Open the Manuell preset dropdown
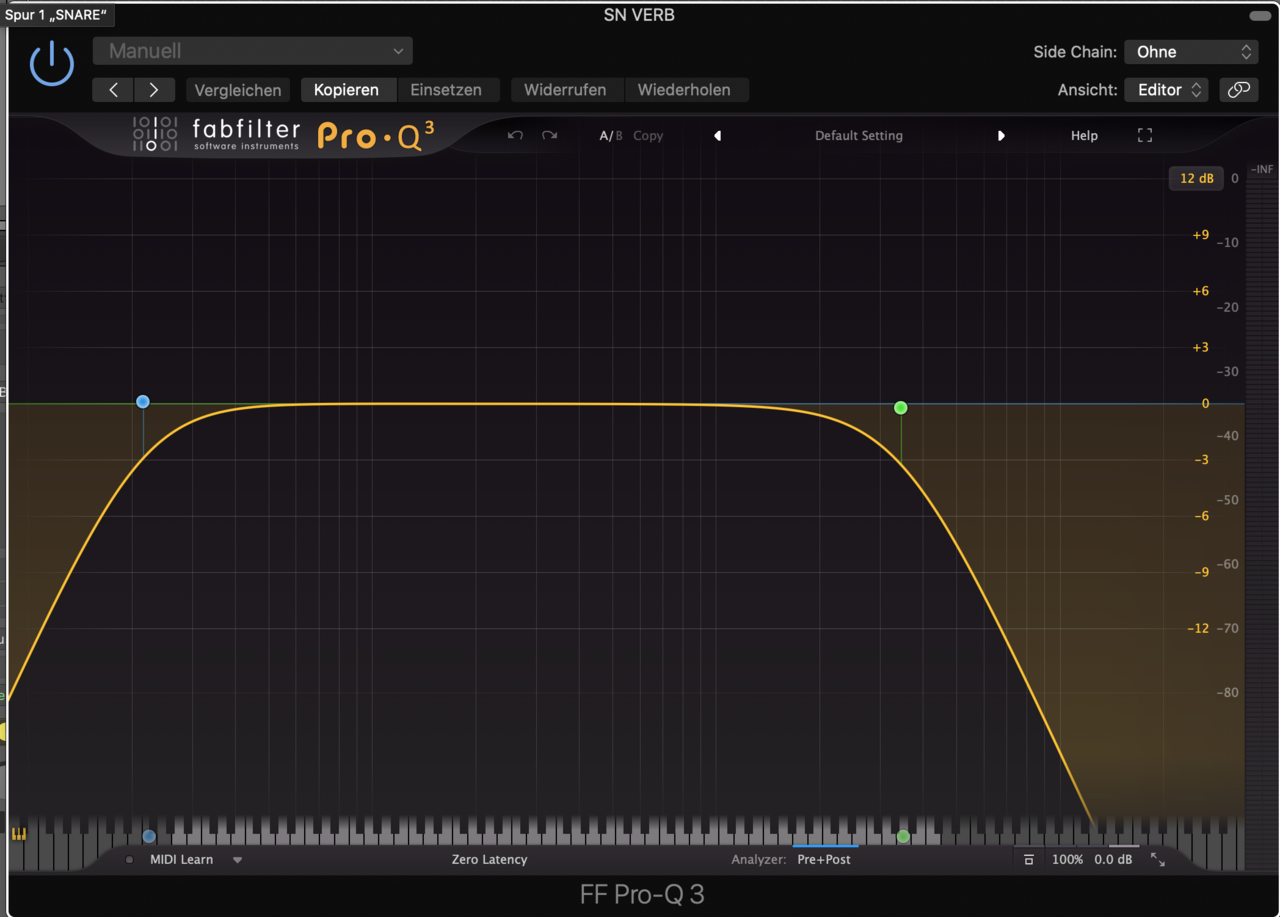 (x=252, y=51)
